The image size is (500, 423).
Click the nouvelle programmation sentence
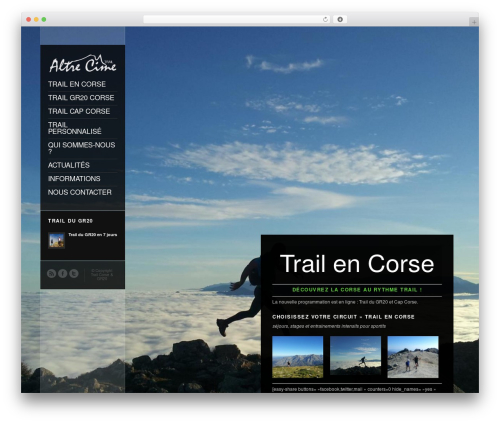pos(345,302)
